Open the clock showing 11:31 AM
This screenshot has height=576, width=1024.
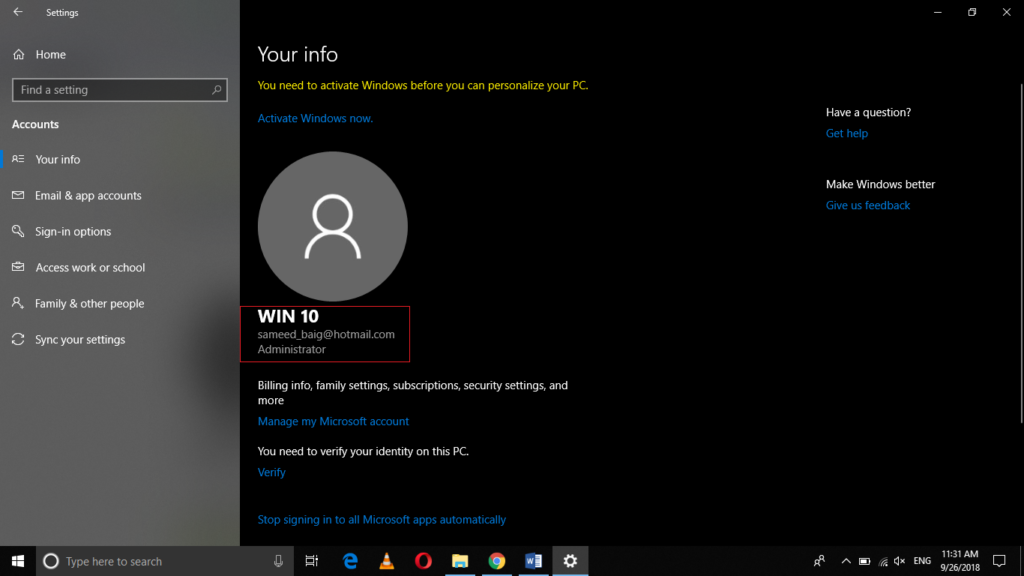[959, 561]
